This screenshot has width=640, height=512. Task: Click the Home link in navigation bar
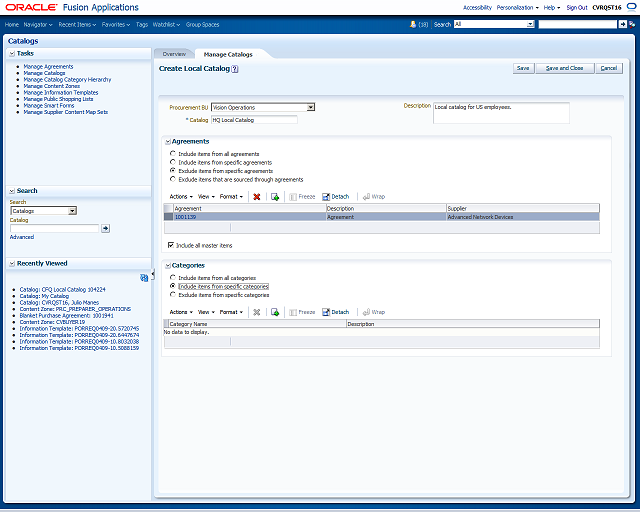click(12, 25)
